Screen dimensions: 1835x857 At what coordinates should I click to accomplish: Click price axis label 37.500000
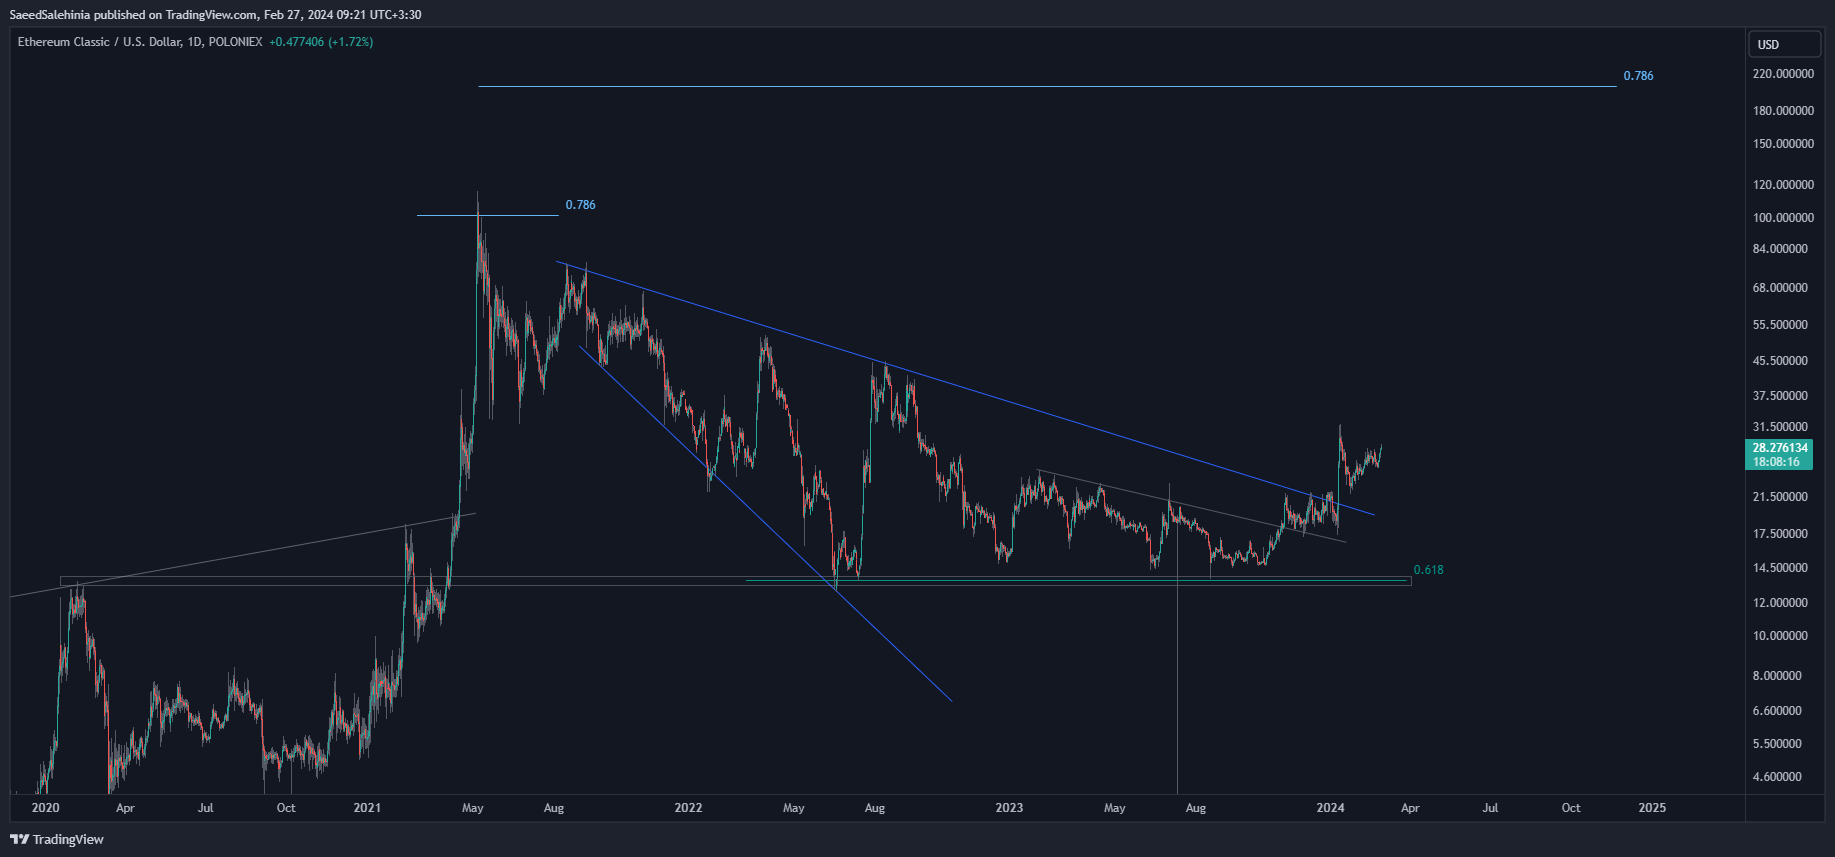1780,396
